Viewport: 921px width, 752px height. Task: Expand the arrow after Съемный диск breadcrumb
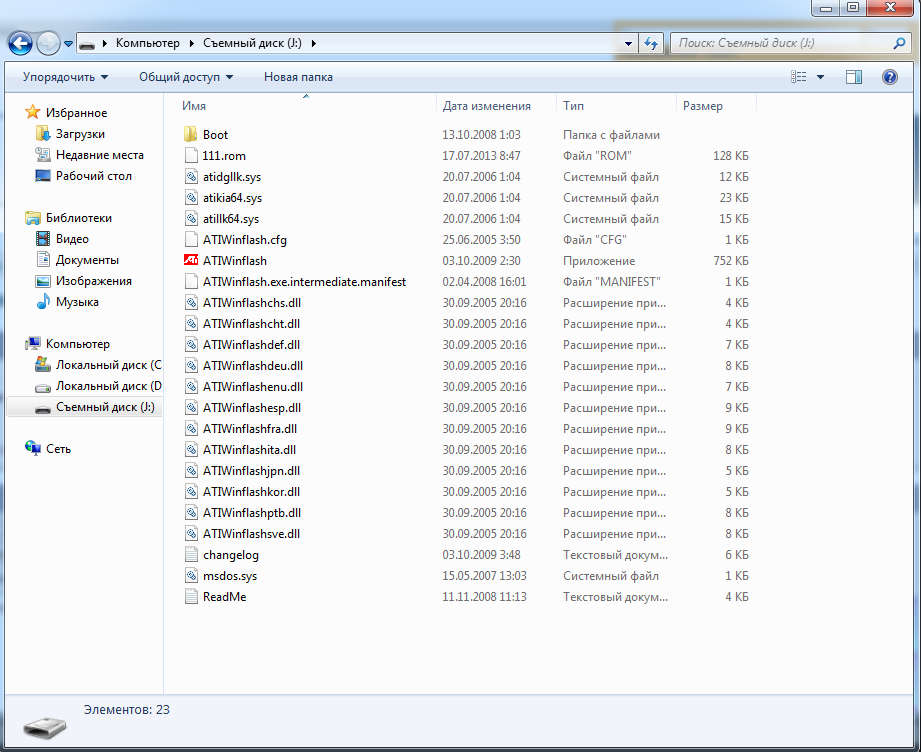pyautogui.click(x=314, y=43)
